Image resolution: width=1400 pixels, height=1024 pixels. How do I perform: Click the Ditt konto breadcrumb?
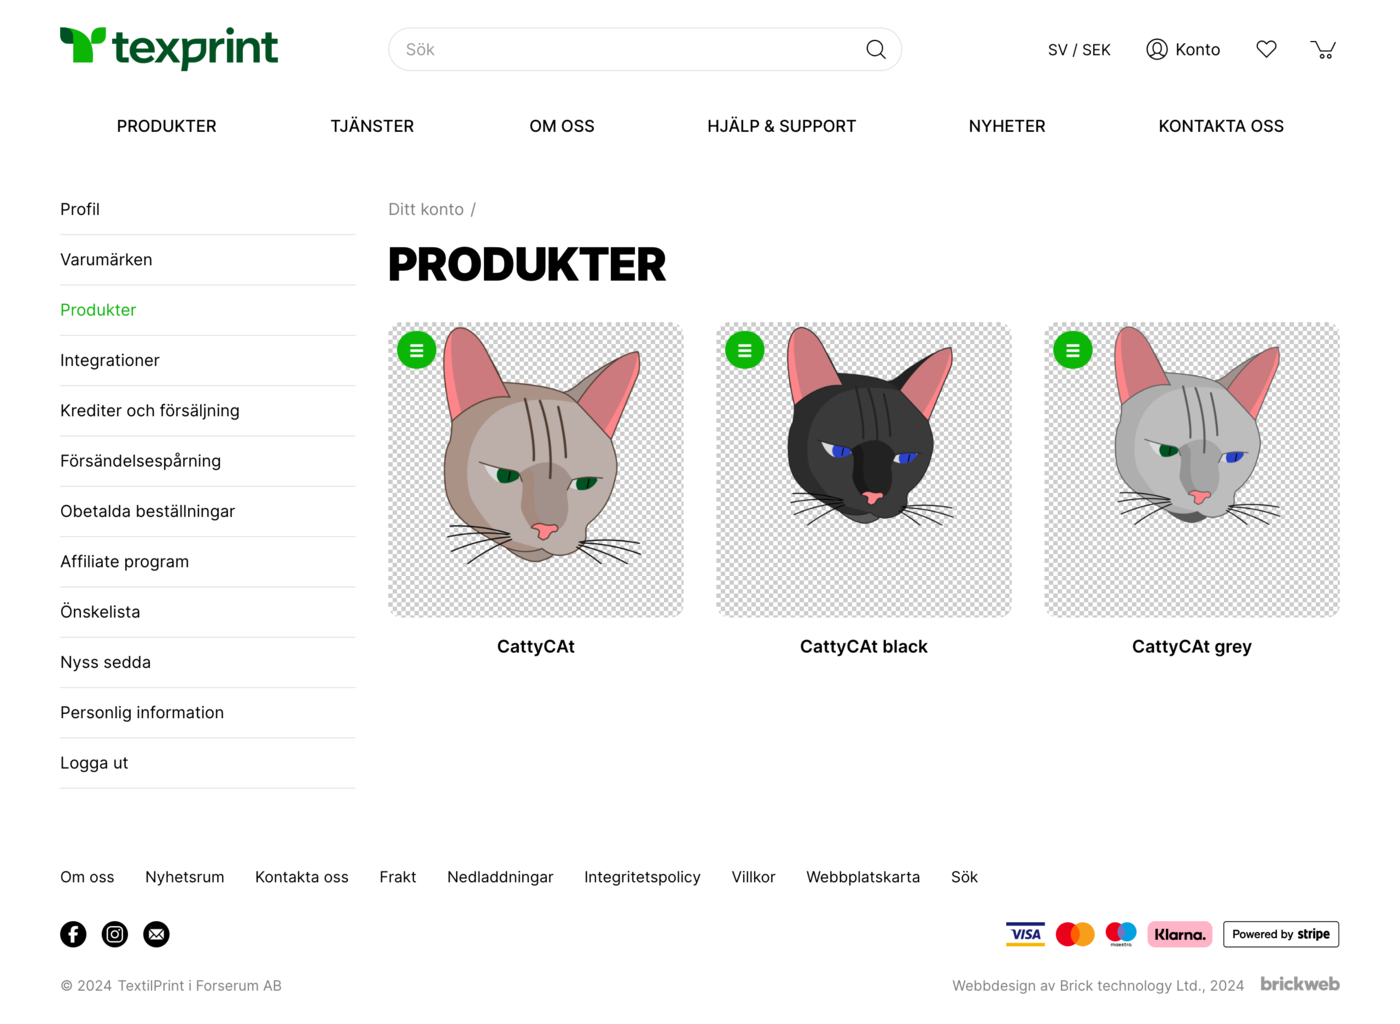[426, 209]
